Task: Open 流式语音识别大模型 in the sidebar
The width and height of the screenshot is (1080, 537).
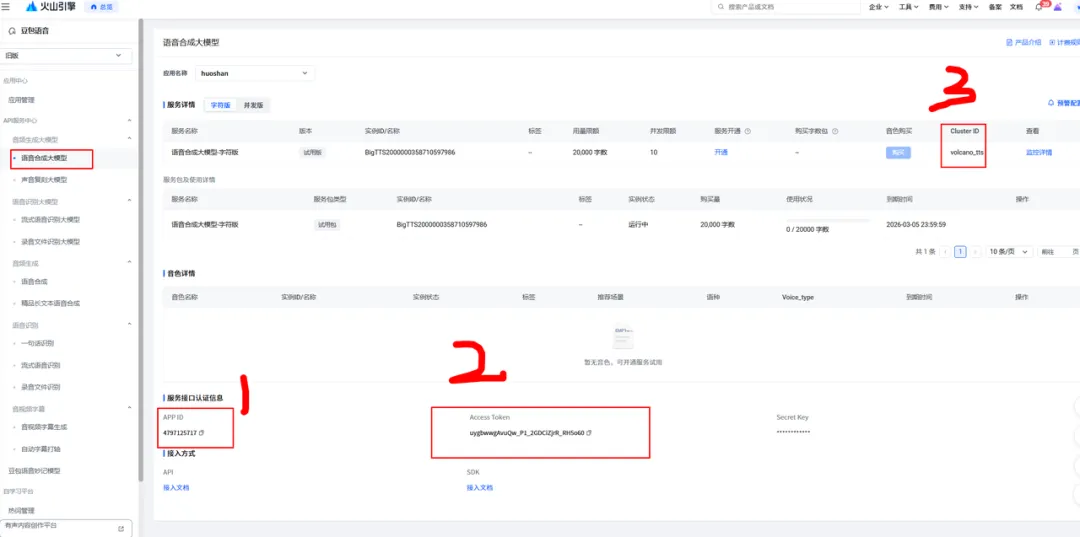Action: [50, 220]
